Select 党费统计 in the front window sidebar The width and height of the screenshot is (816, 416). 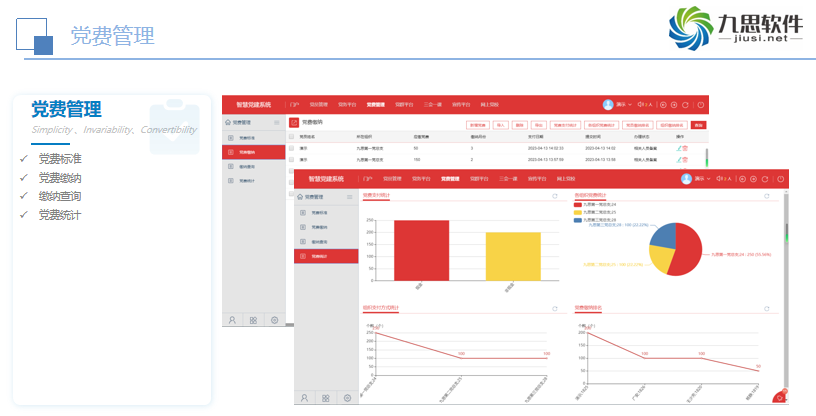[319, 256]
